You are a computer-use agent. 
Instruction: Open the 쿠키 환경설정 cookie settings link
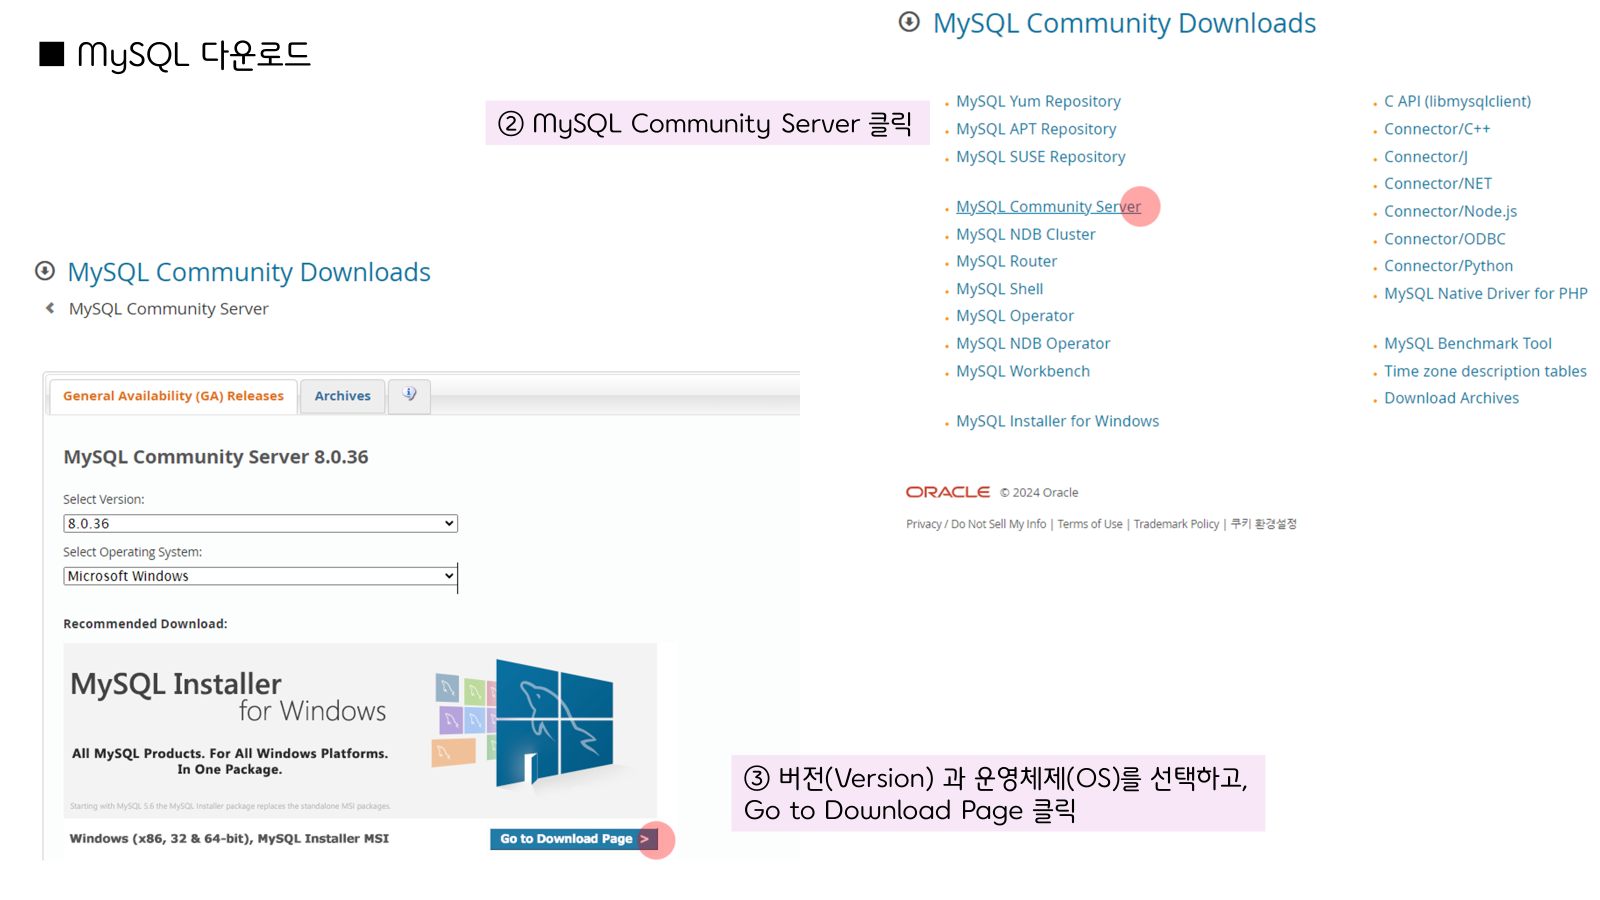click(x=1263, y=524)
